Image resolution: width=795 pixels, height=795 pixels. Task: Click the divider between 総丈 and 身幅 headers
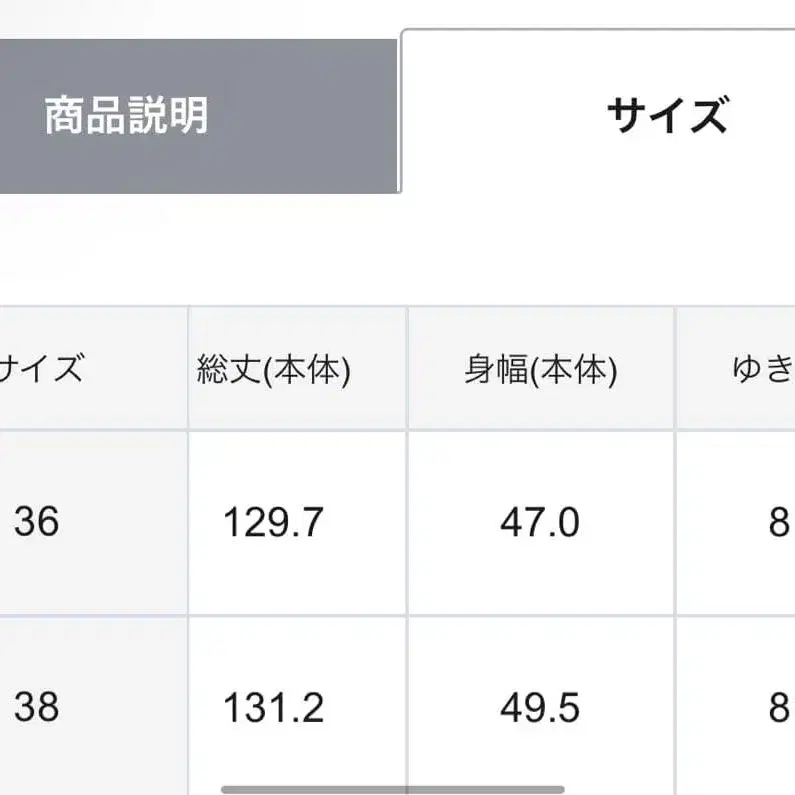coord(407,370)
